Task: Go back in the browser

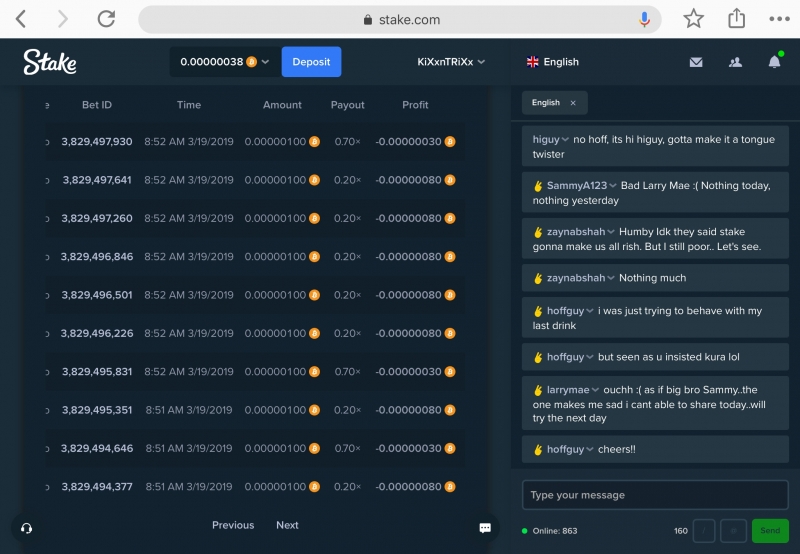Action: click(x=21, y=19)
